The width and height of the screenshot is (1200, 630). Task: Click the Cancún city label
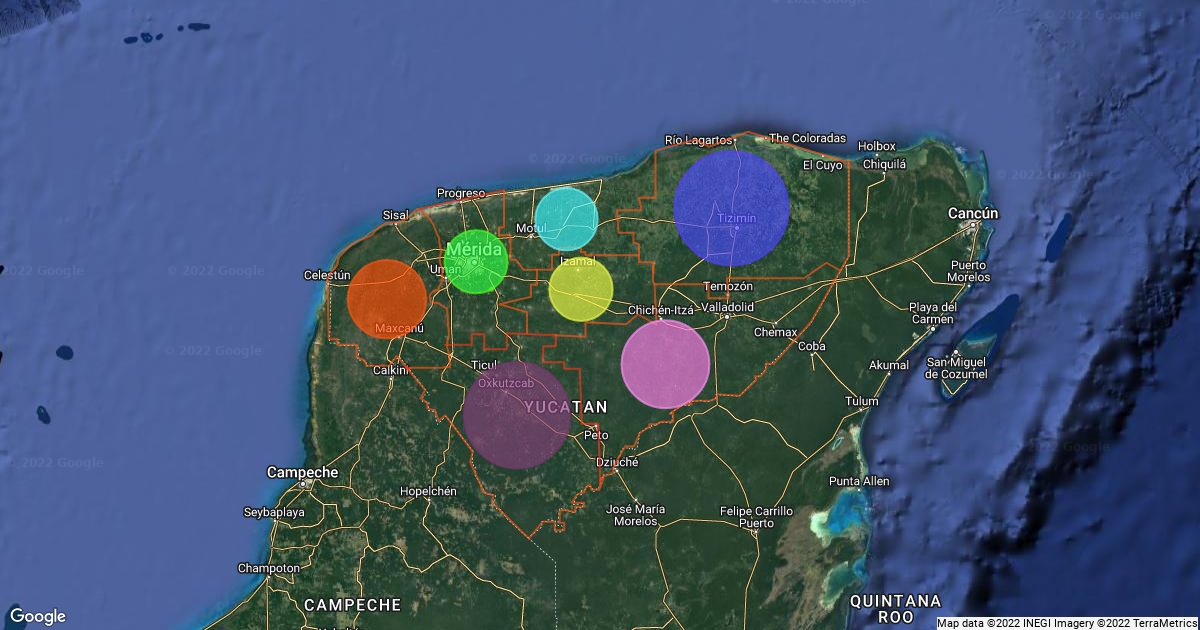pos(974,213)
